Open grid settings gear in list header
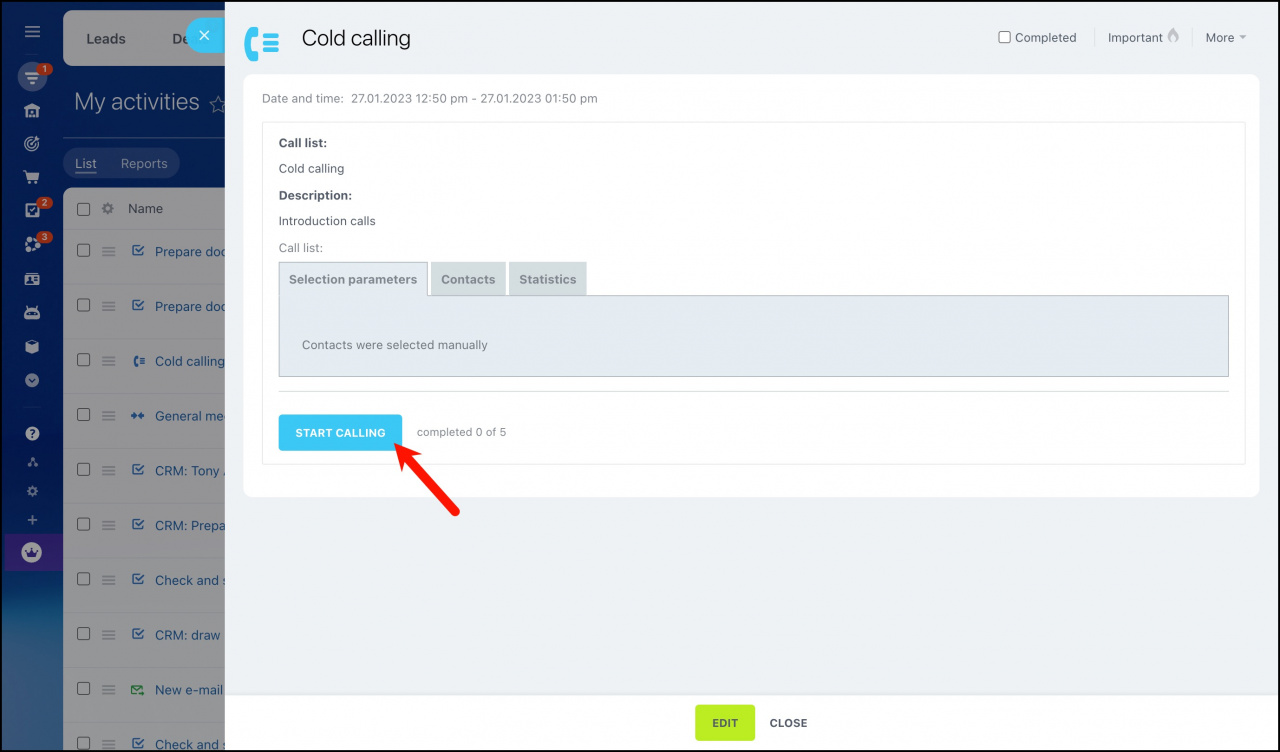The height and width of the screenshot is (752, 1280). [108, 209]
